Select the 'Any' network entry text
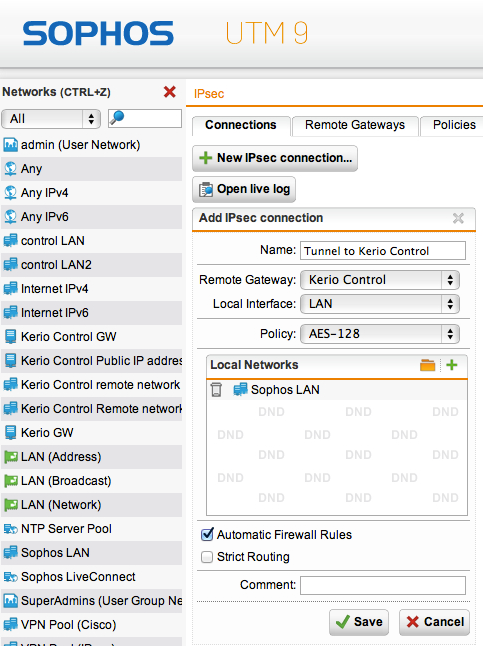The width and height of the screenshot is (483, 646). point(31,169)
